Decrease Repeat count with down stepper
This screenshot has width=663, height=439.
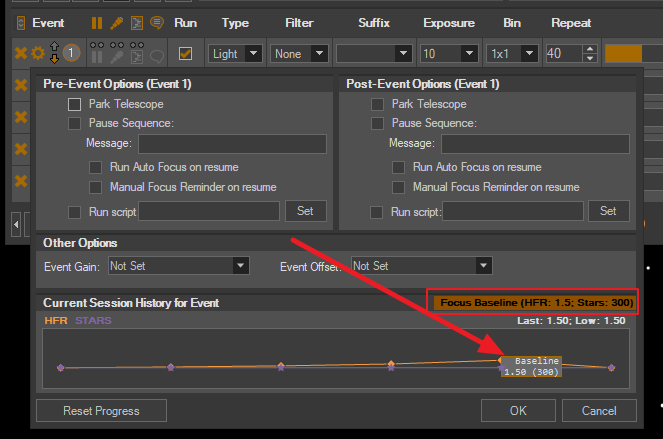pyautogui.click(x=590, y=58)
